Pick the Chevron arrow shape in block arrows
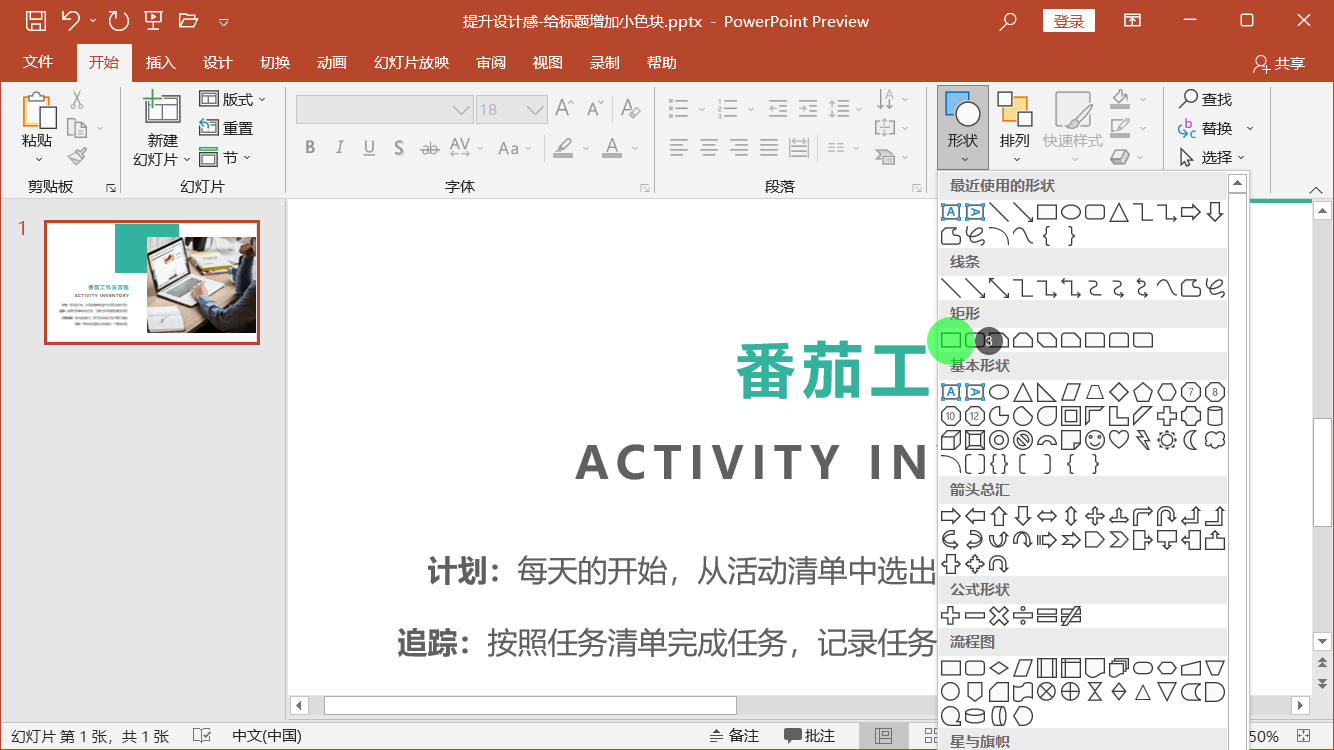Image resolution: width=1334 pixels, height=750 pixels. 1119,540
